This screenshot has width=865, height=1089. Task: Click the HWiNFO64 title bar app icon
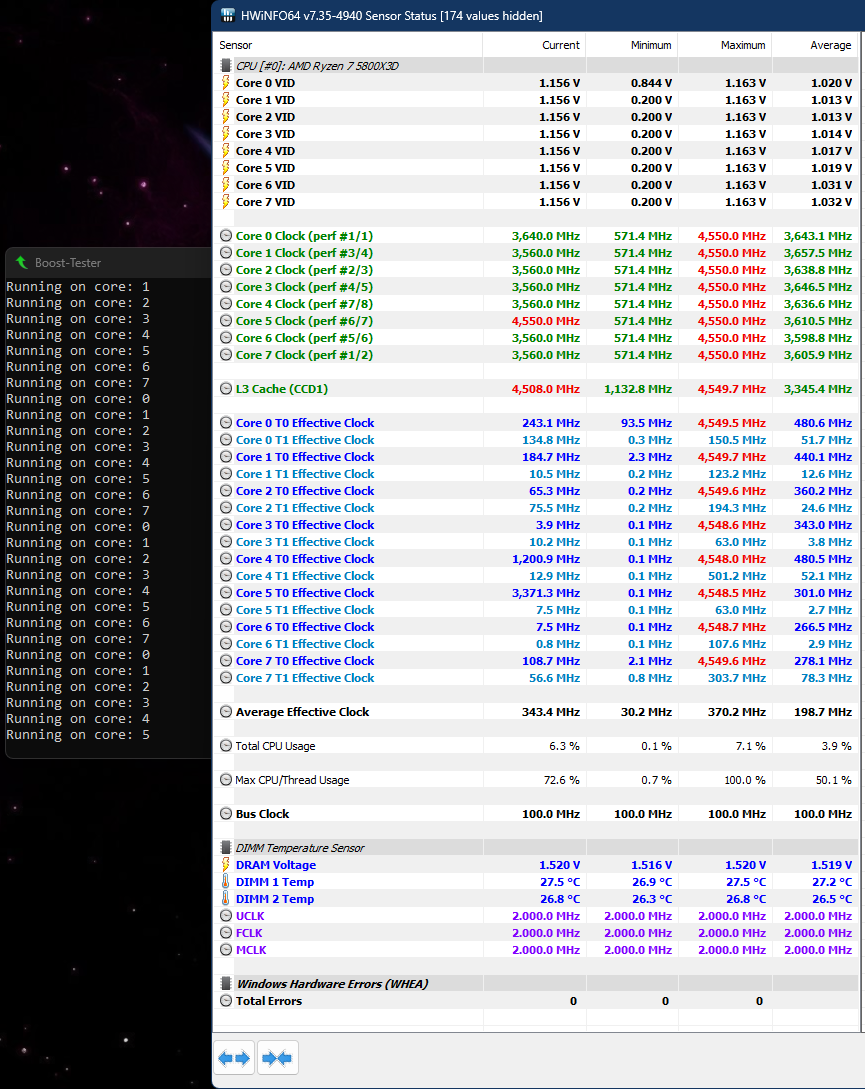pos(227,15)
